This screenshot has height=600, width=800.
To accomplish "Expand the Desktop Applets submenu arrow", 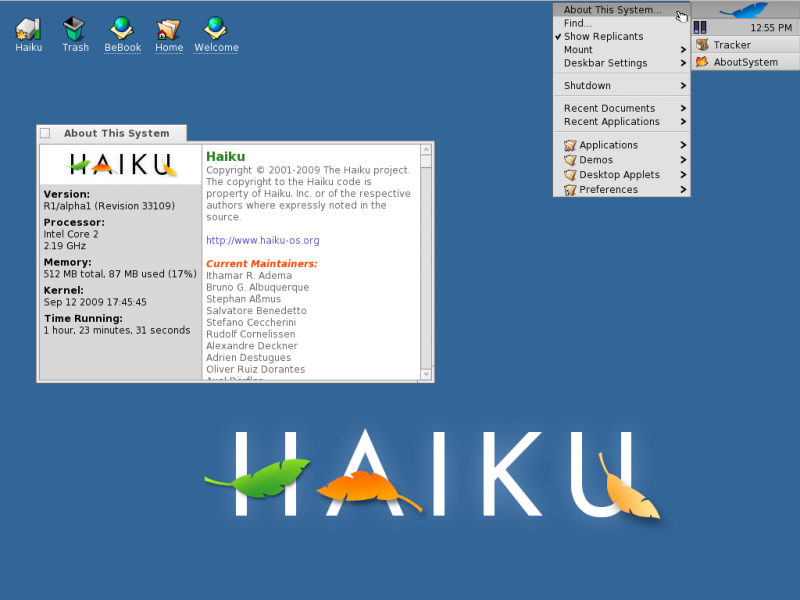I will tap(683, 174).
